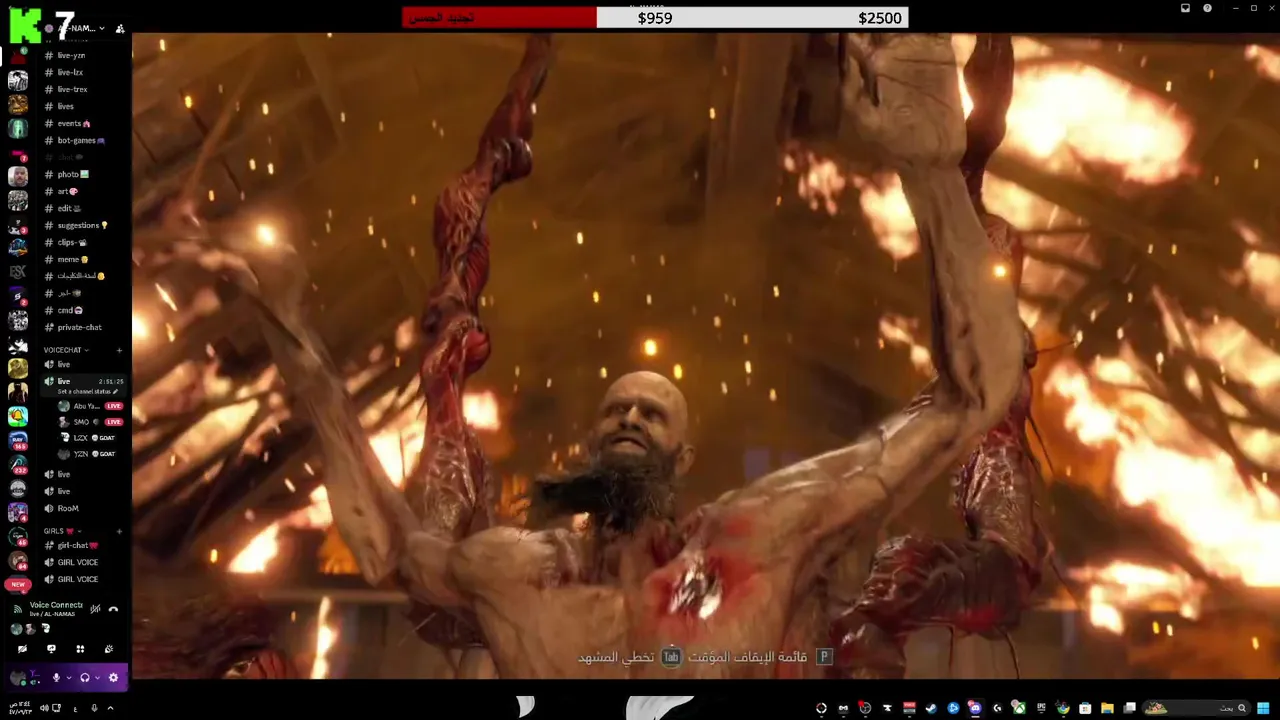Open soundboard icon
Viewport: 1280px width, 720px height.
(109, 649)
